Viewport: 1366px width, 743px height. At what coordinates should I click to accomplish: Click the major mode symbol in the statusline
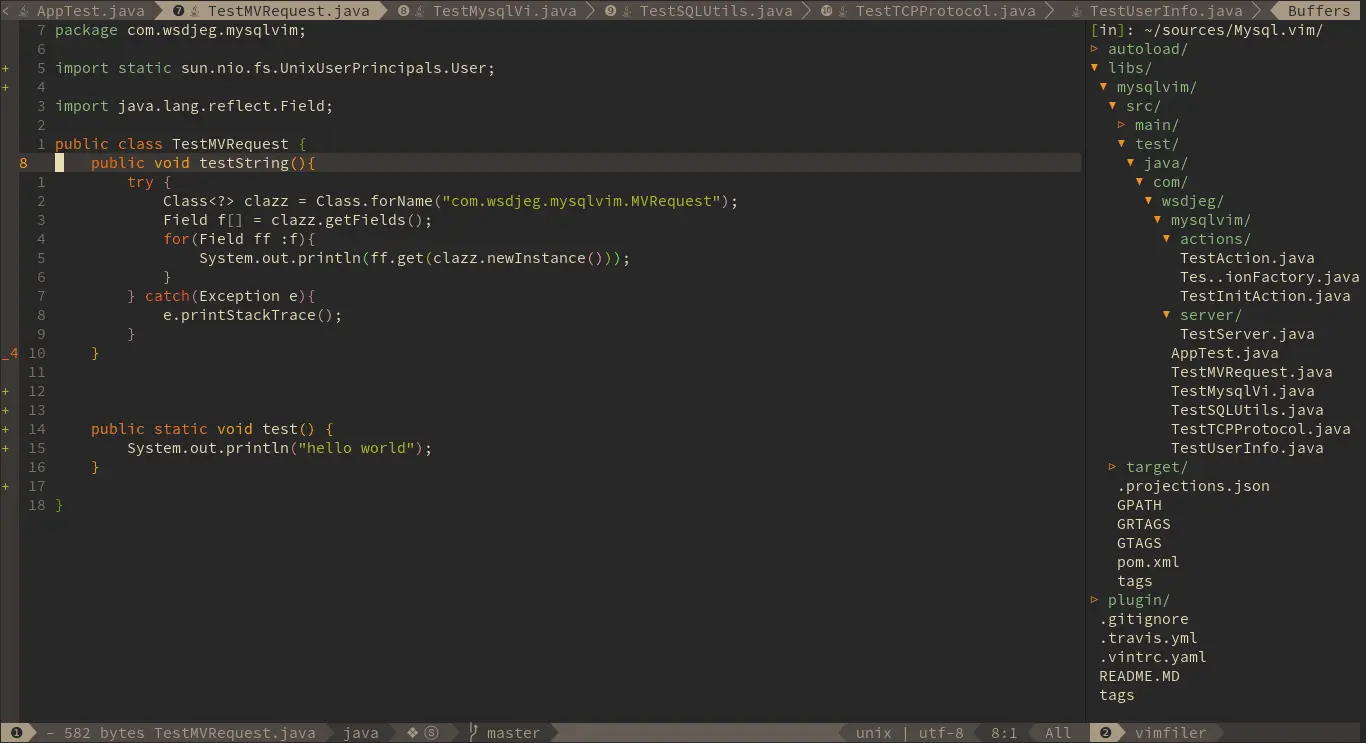point(412,733)
